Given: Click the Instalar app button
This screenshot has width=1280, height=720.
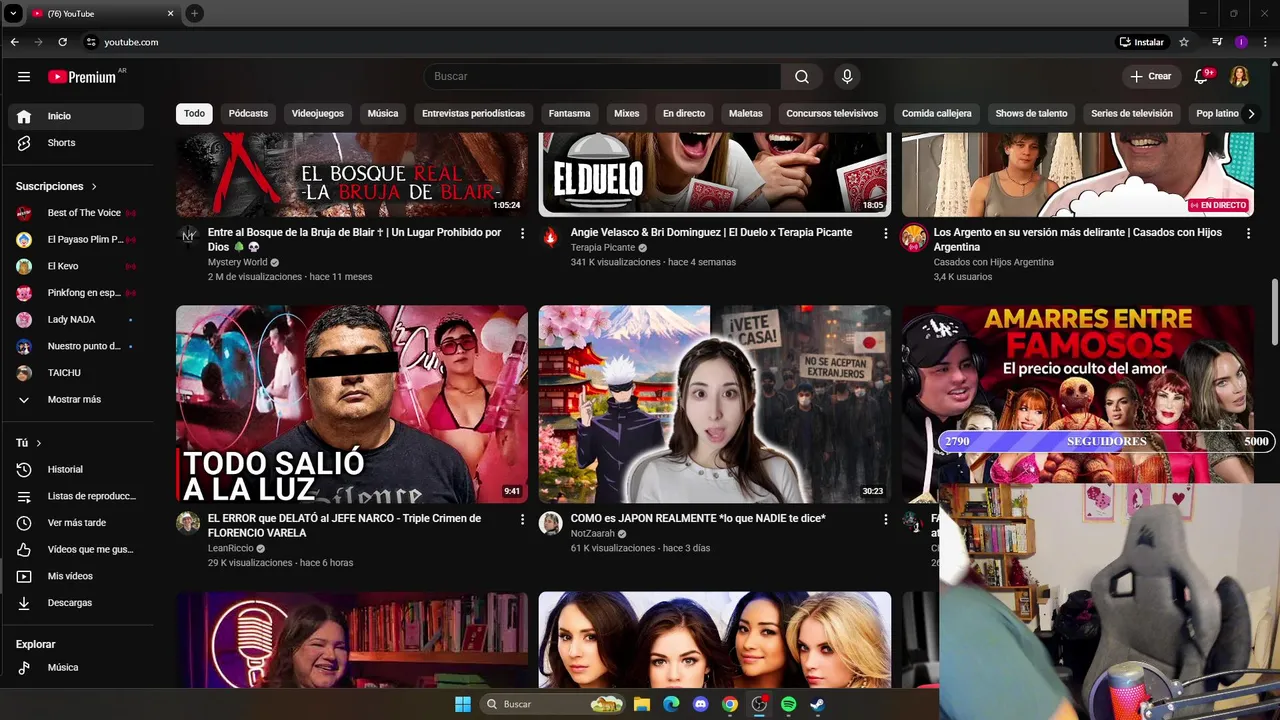Looking at the screenshot, I should pos(1142,42).
